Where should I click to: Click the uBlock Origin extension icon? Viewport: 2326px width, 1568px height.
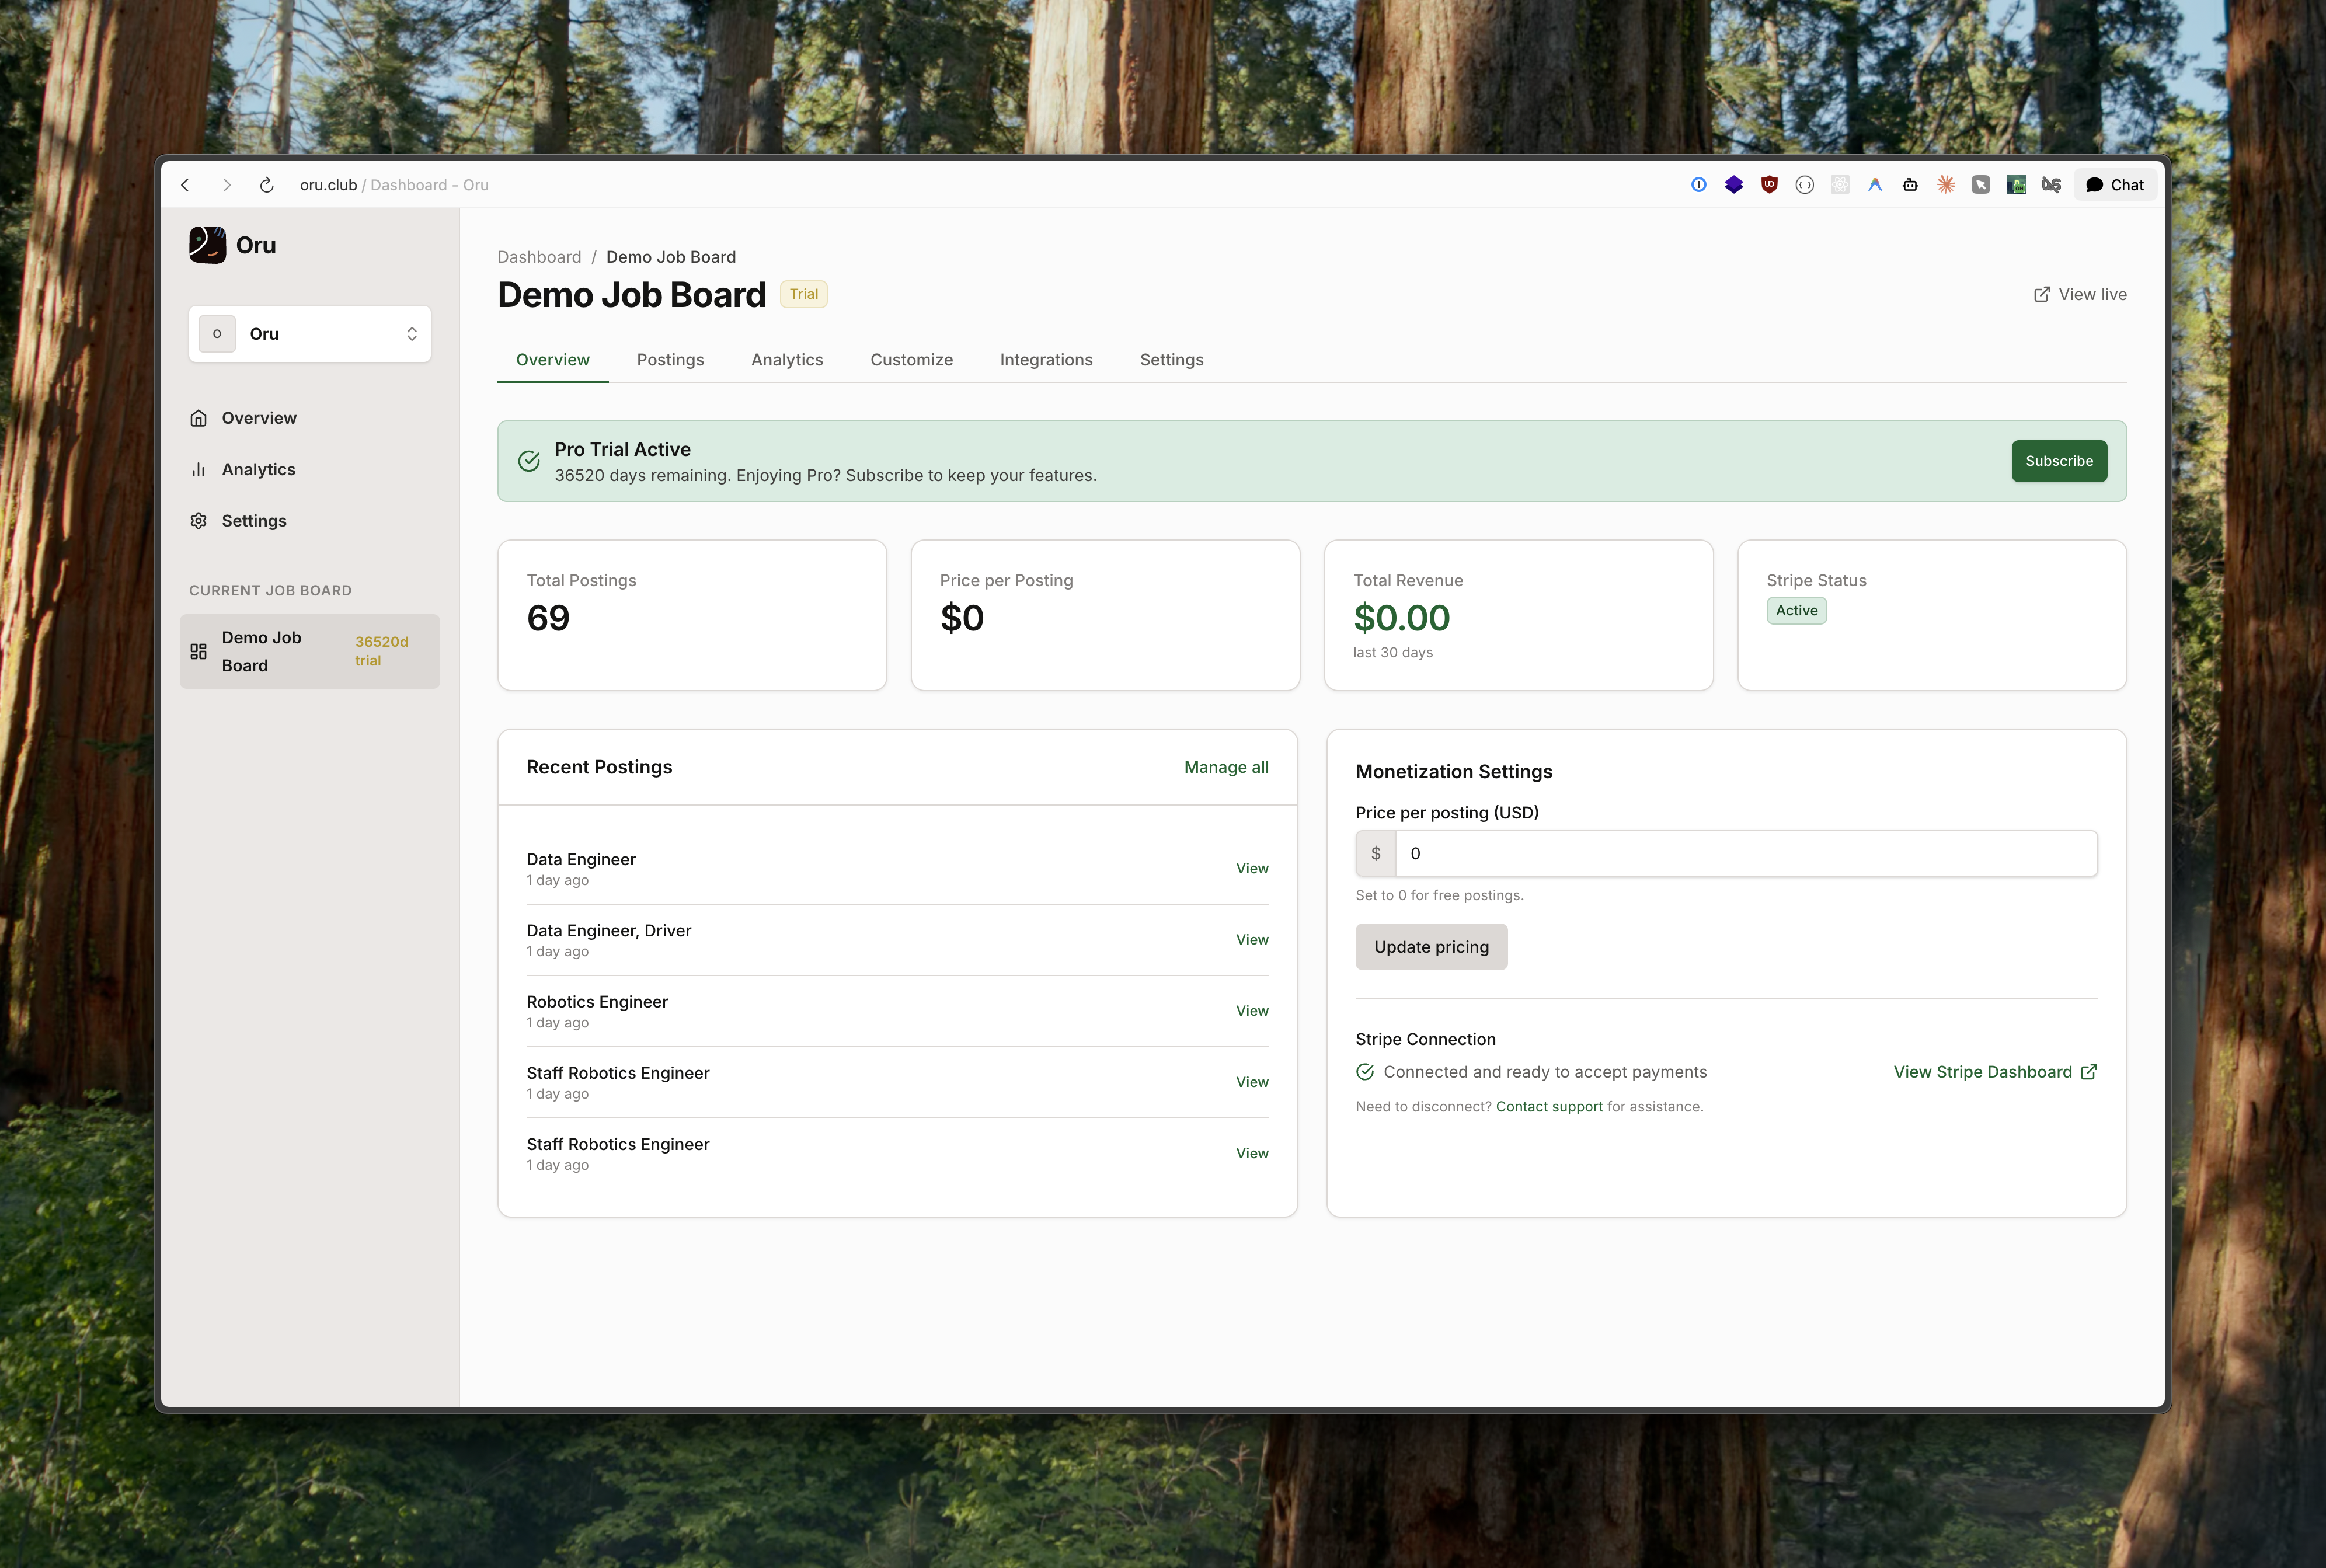1770,184
